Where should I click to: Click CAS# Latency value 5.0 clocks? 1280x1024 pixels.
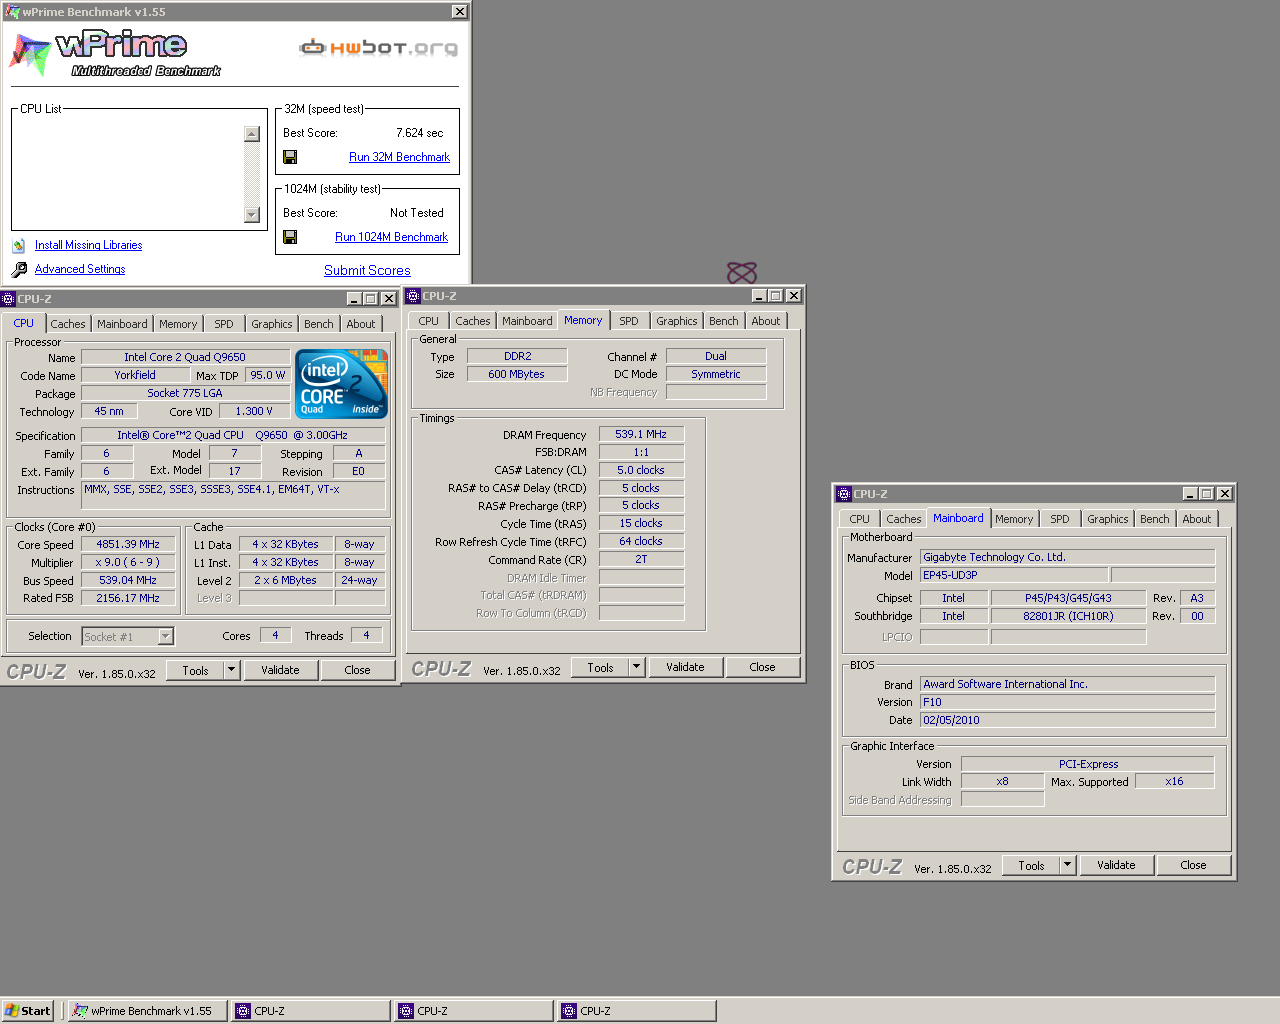pos(641,470)
